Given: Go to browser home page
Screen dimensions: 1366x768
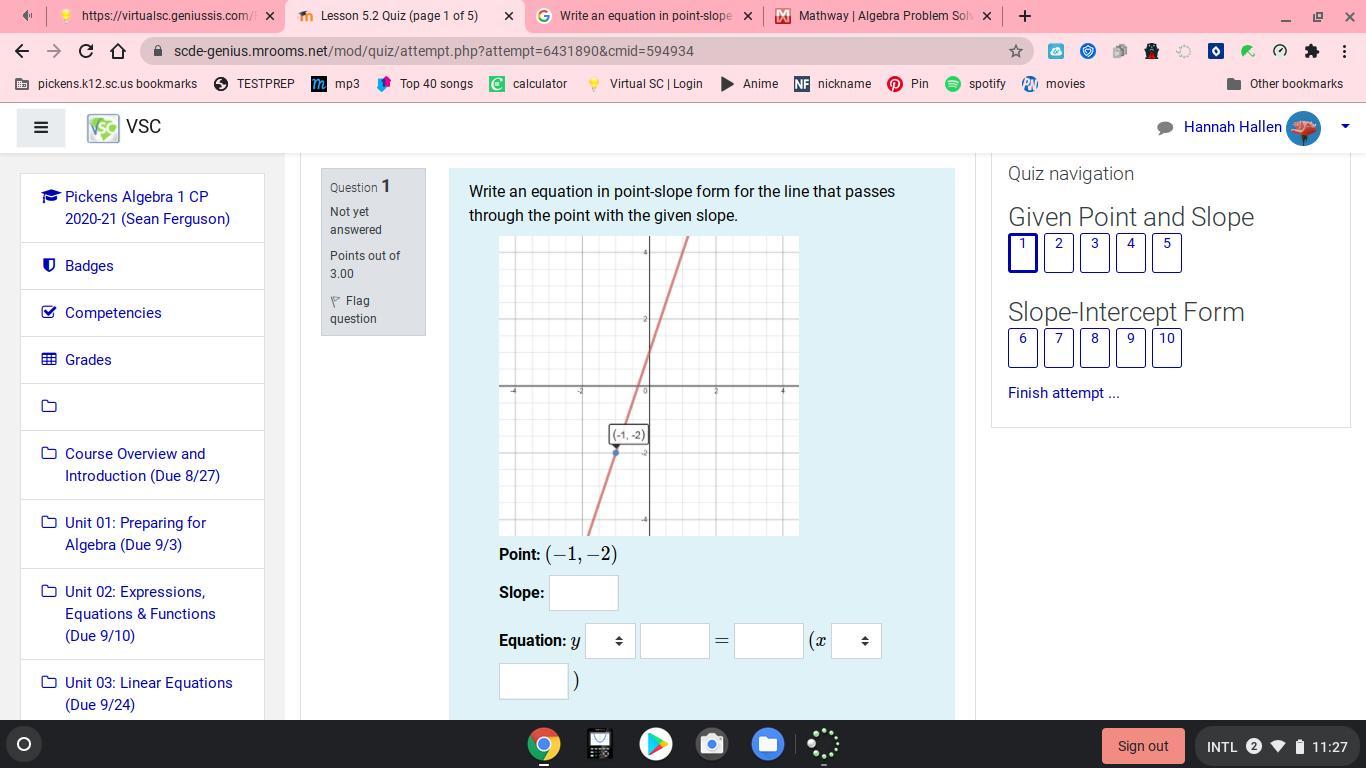Looking at the screenshot, I should [x=118, y=51].
